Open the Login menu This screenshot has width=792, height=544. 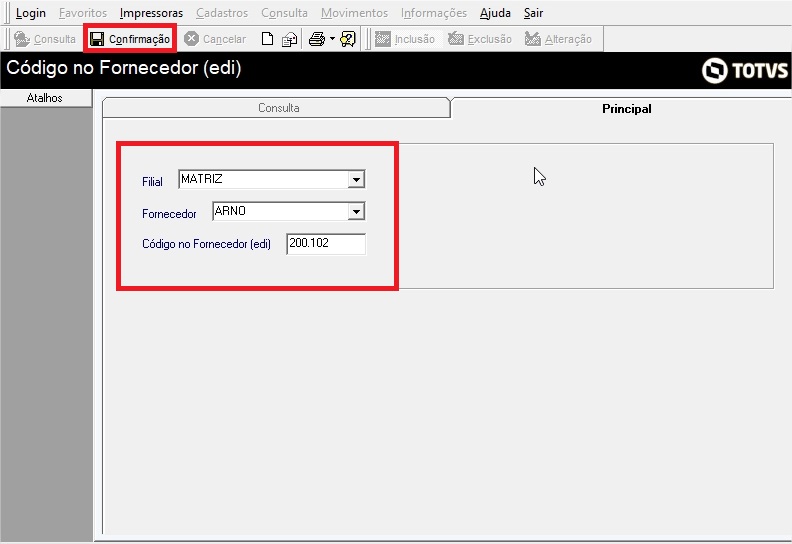[x=31, y=13]
